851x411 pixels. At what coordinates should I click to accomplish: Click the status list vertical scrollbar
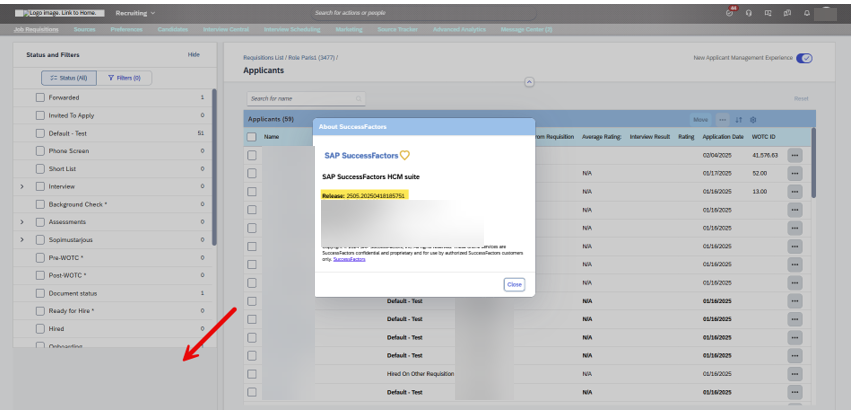point(214,167)
